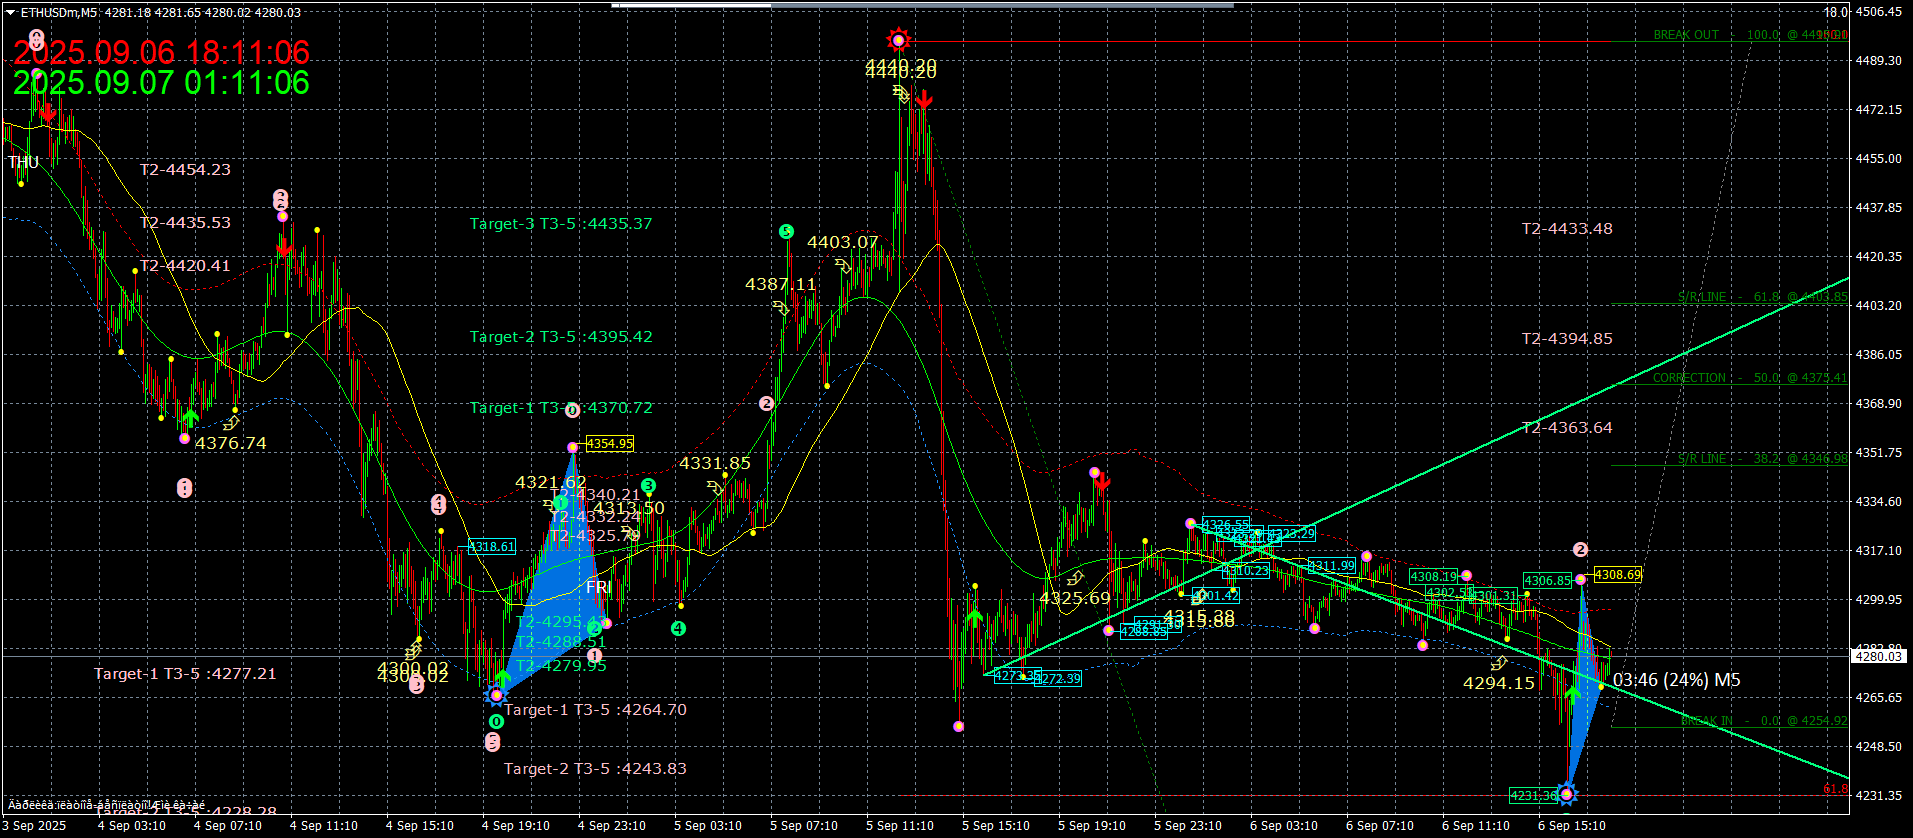Click white circle 0 in Target-1 4370.72 label
The image size is (1913, 838).
(572, 410)
